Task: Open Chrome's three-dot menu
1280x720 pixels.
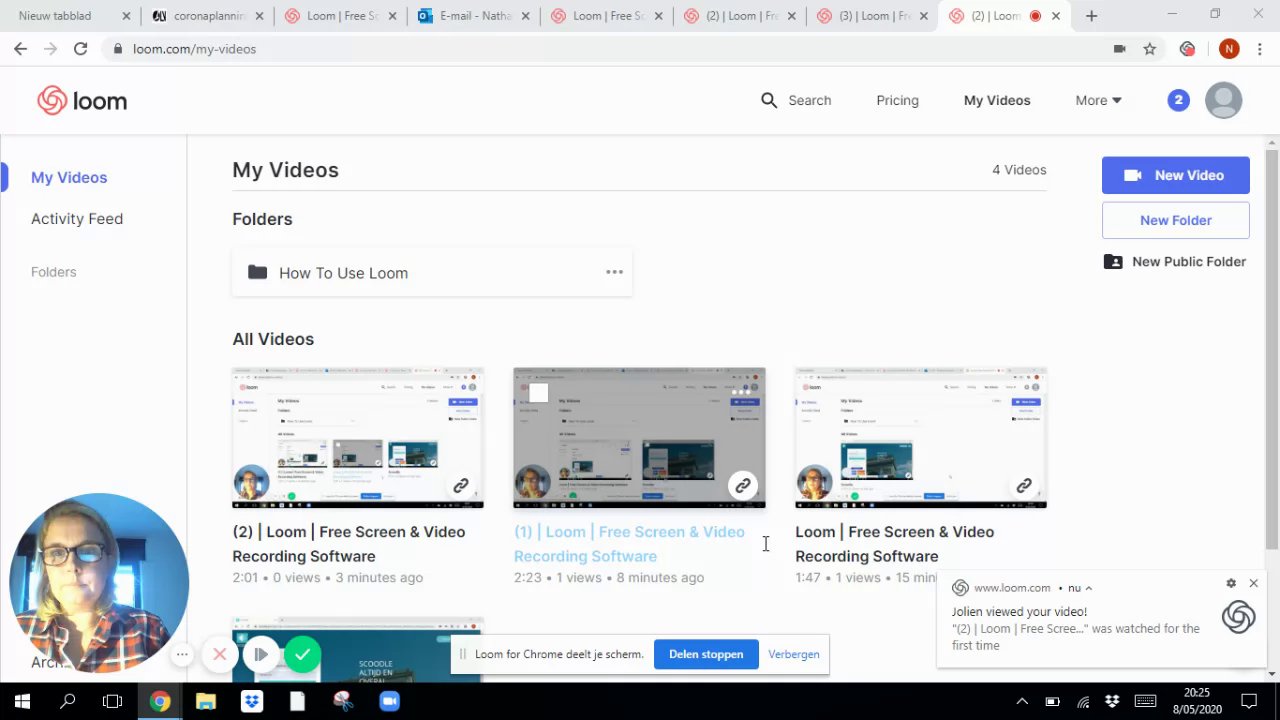Action: click(x=1259, y=49)
